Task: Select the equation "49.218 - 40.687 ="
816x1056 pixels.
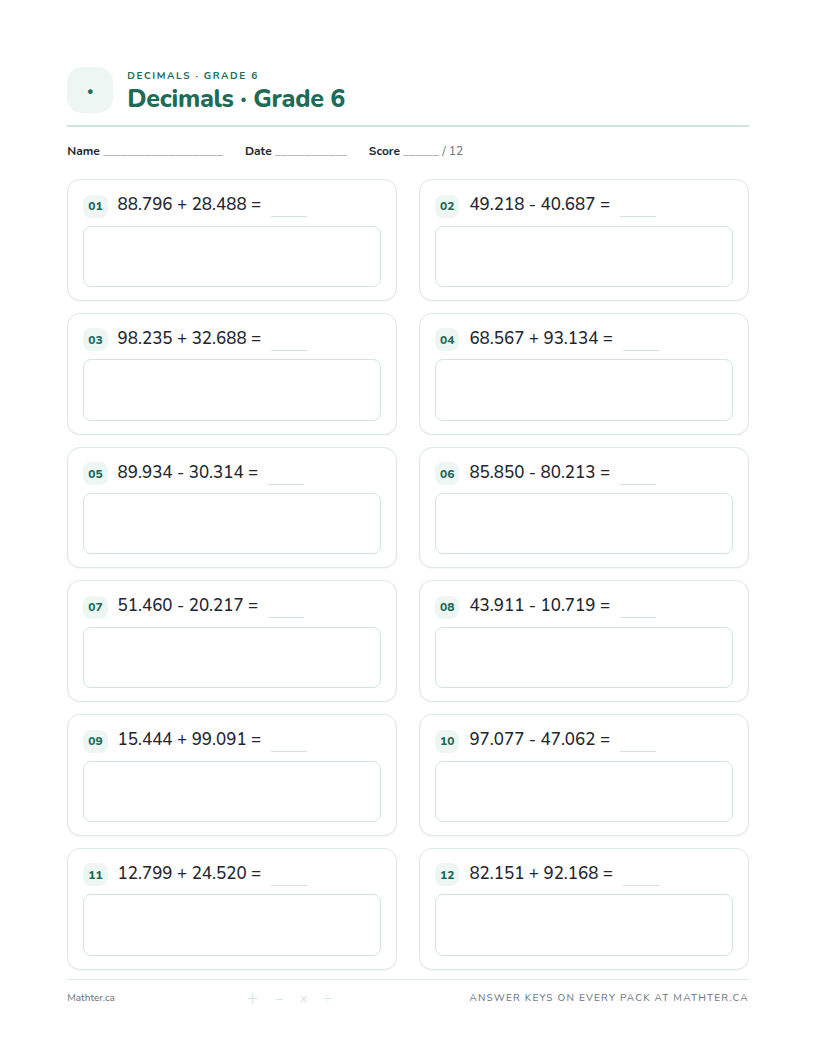Action: point(540,203)
